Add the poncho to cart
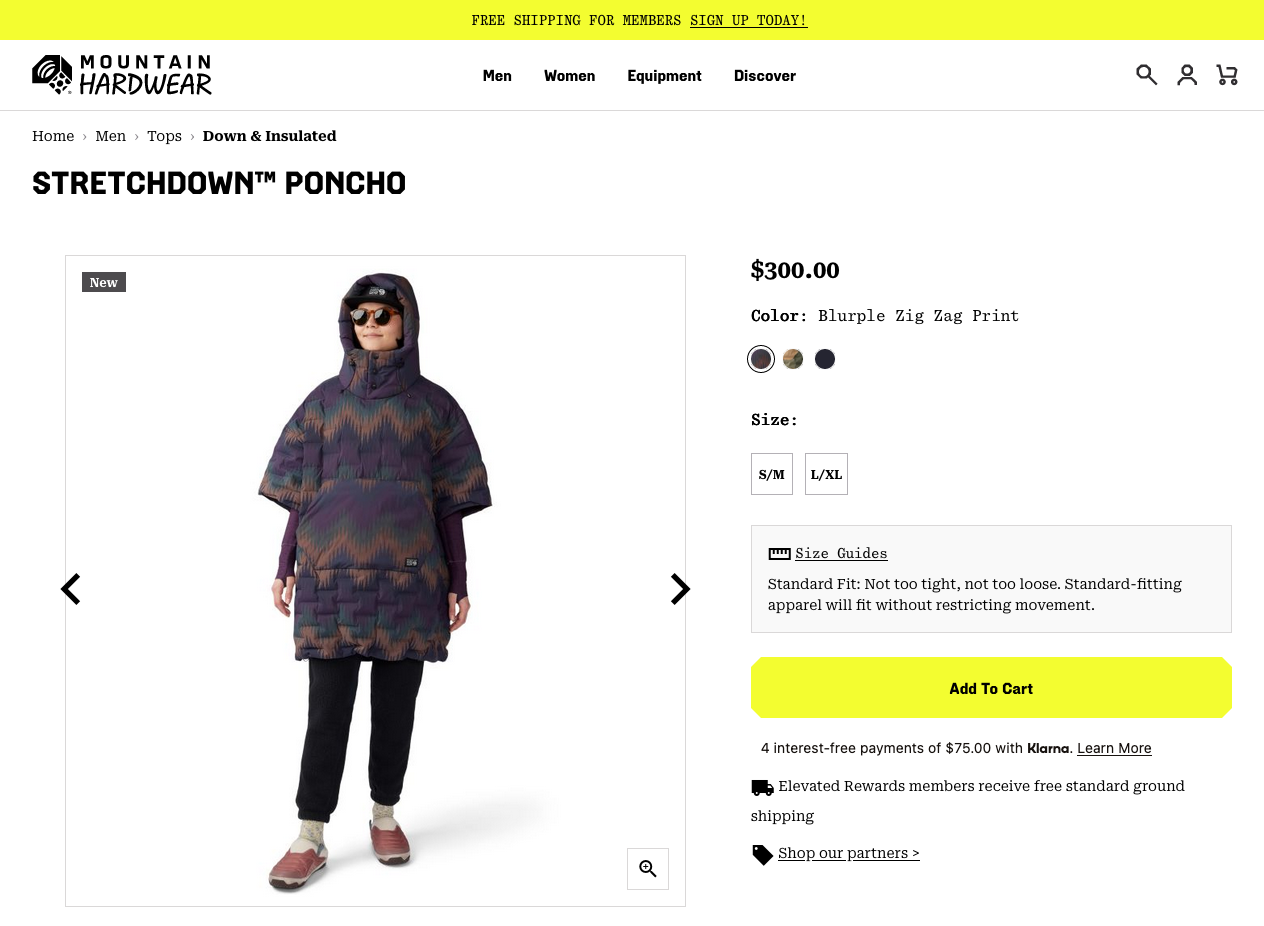 click(x=991, y=688)
